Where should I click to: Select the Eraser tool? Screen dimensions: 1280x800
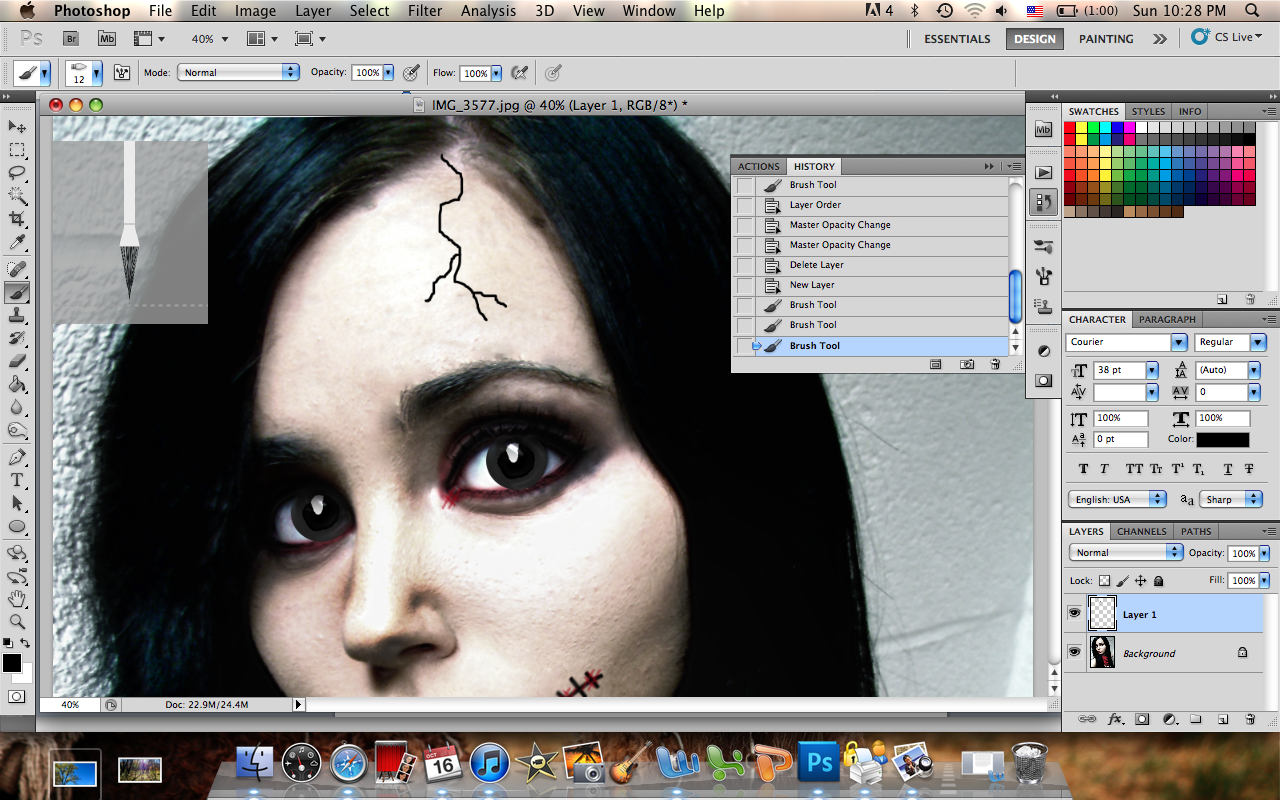tap(17, 362)
